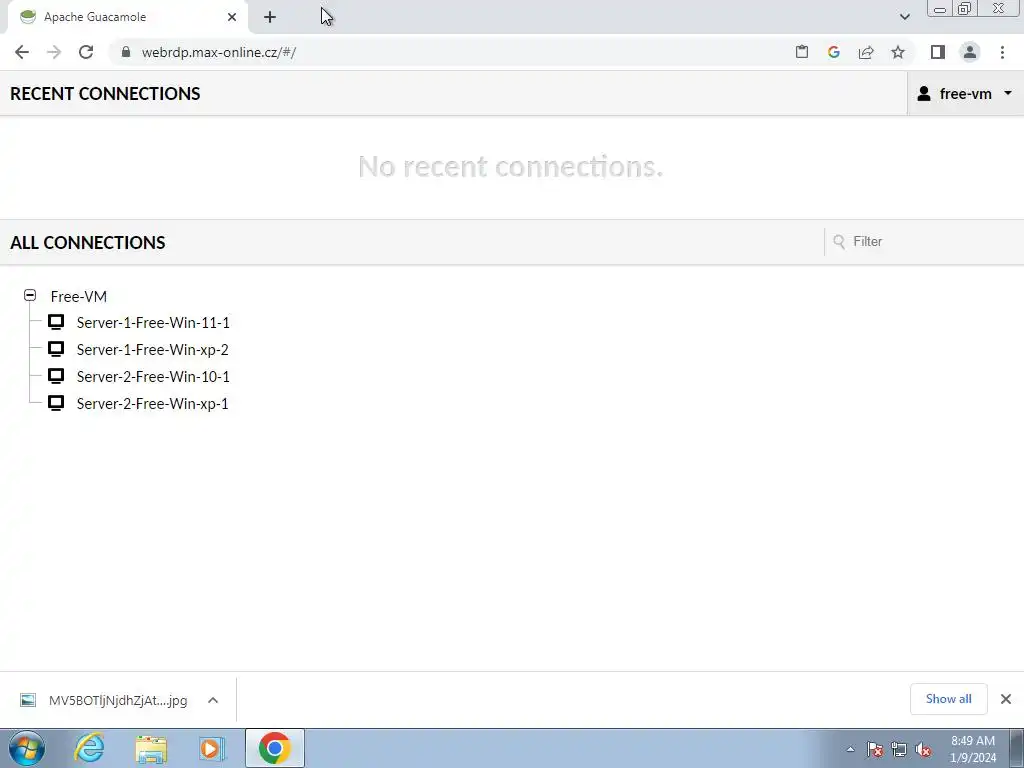Open Server-2-Free-Win-10-1 connection
This screenshot has height=768, width=1024.
tap(153, 377)
